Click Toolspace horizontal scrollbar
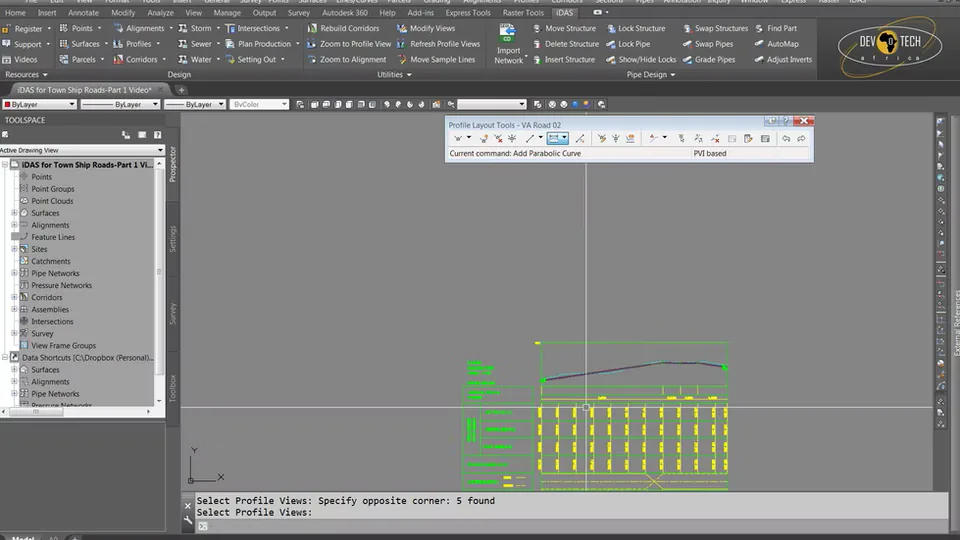This screenshot has width=960, height=540. coord(75,411)
